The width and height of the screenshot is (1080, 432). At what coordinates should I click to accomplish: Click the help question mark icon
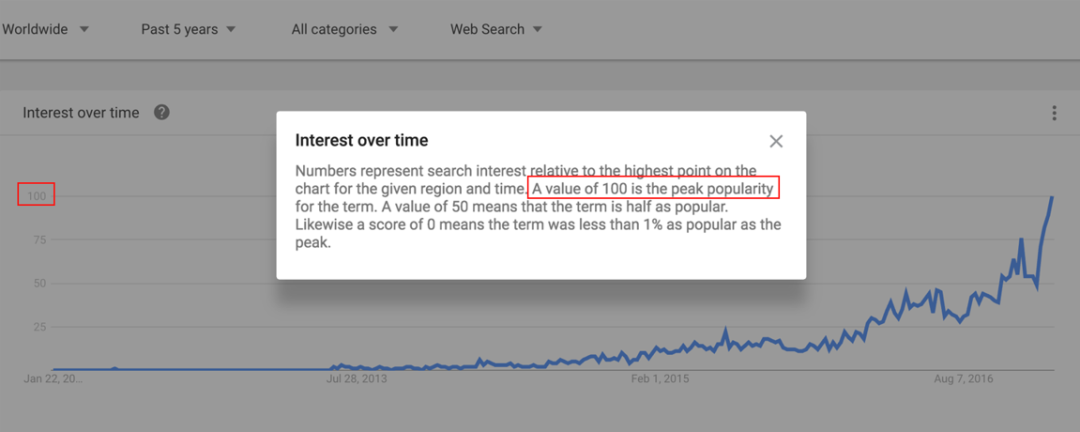pyautogui.click(x=162, y=112)
